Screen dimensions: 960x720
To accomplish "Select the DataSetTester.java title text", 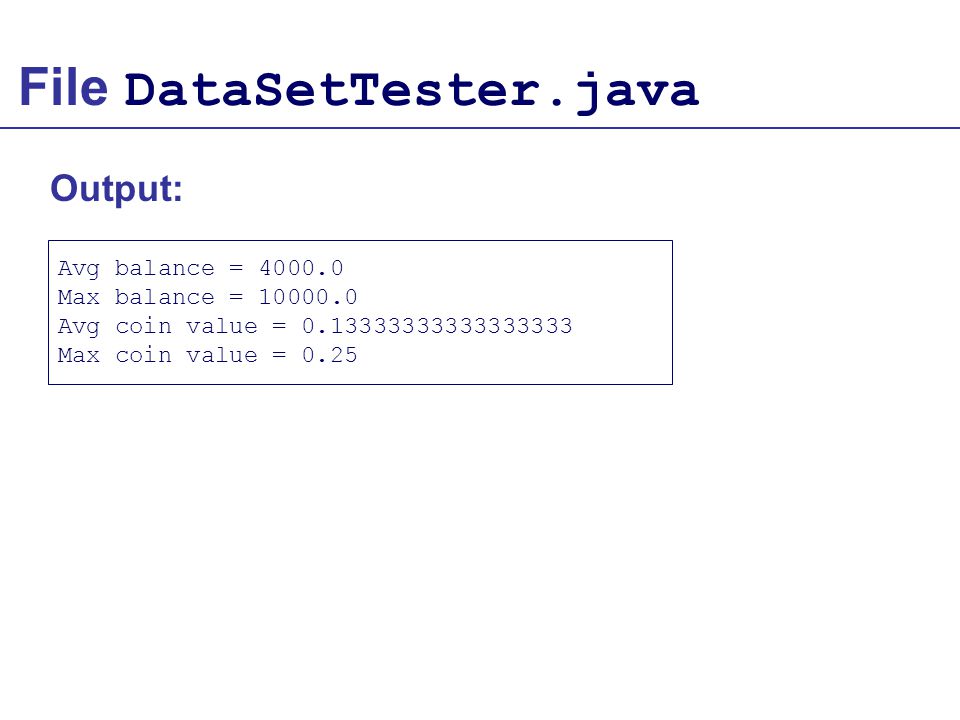I will click(x=411, y=92).
